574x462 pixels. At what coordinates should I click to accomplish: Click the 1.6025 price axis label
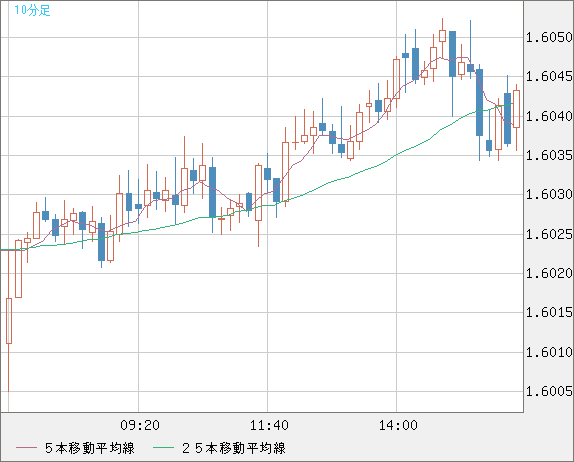point(549,234)
